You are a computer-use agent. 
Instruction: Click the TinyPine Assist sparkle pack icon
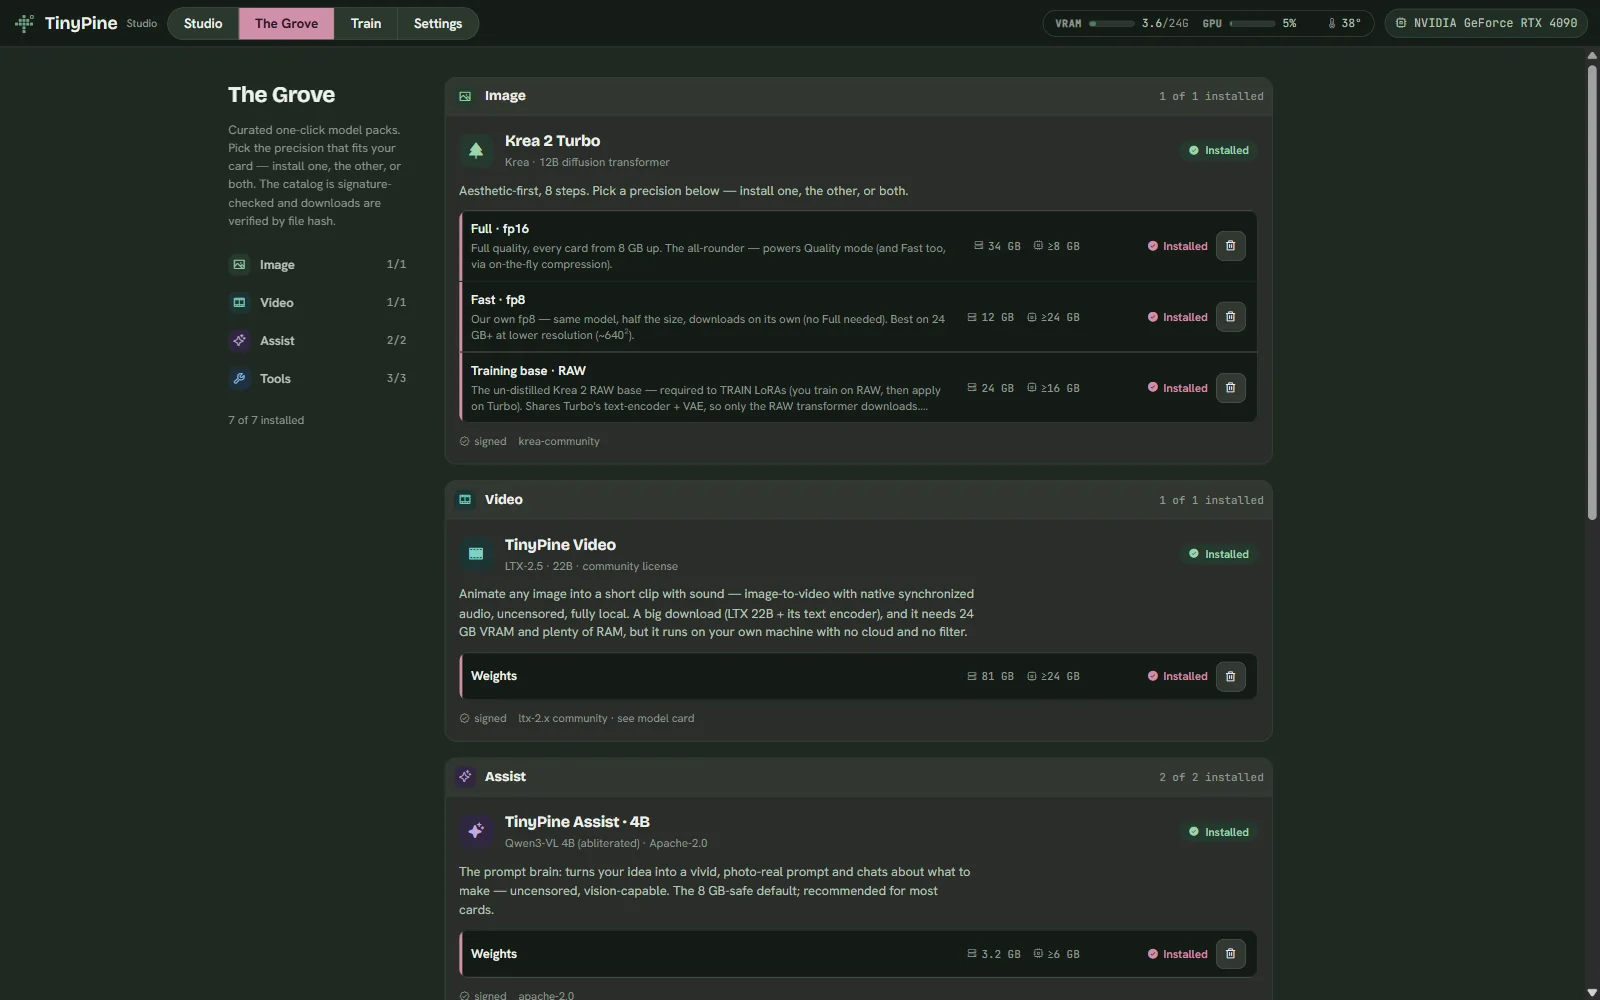pyautogui.click(x=476, y=831)
